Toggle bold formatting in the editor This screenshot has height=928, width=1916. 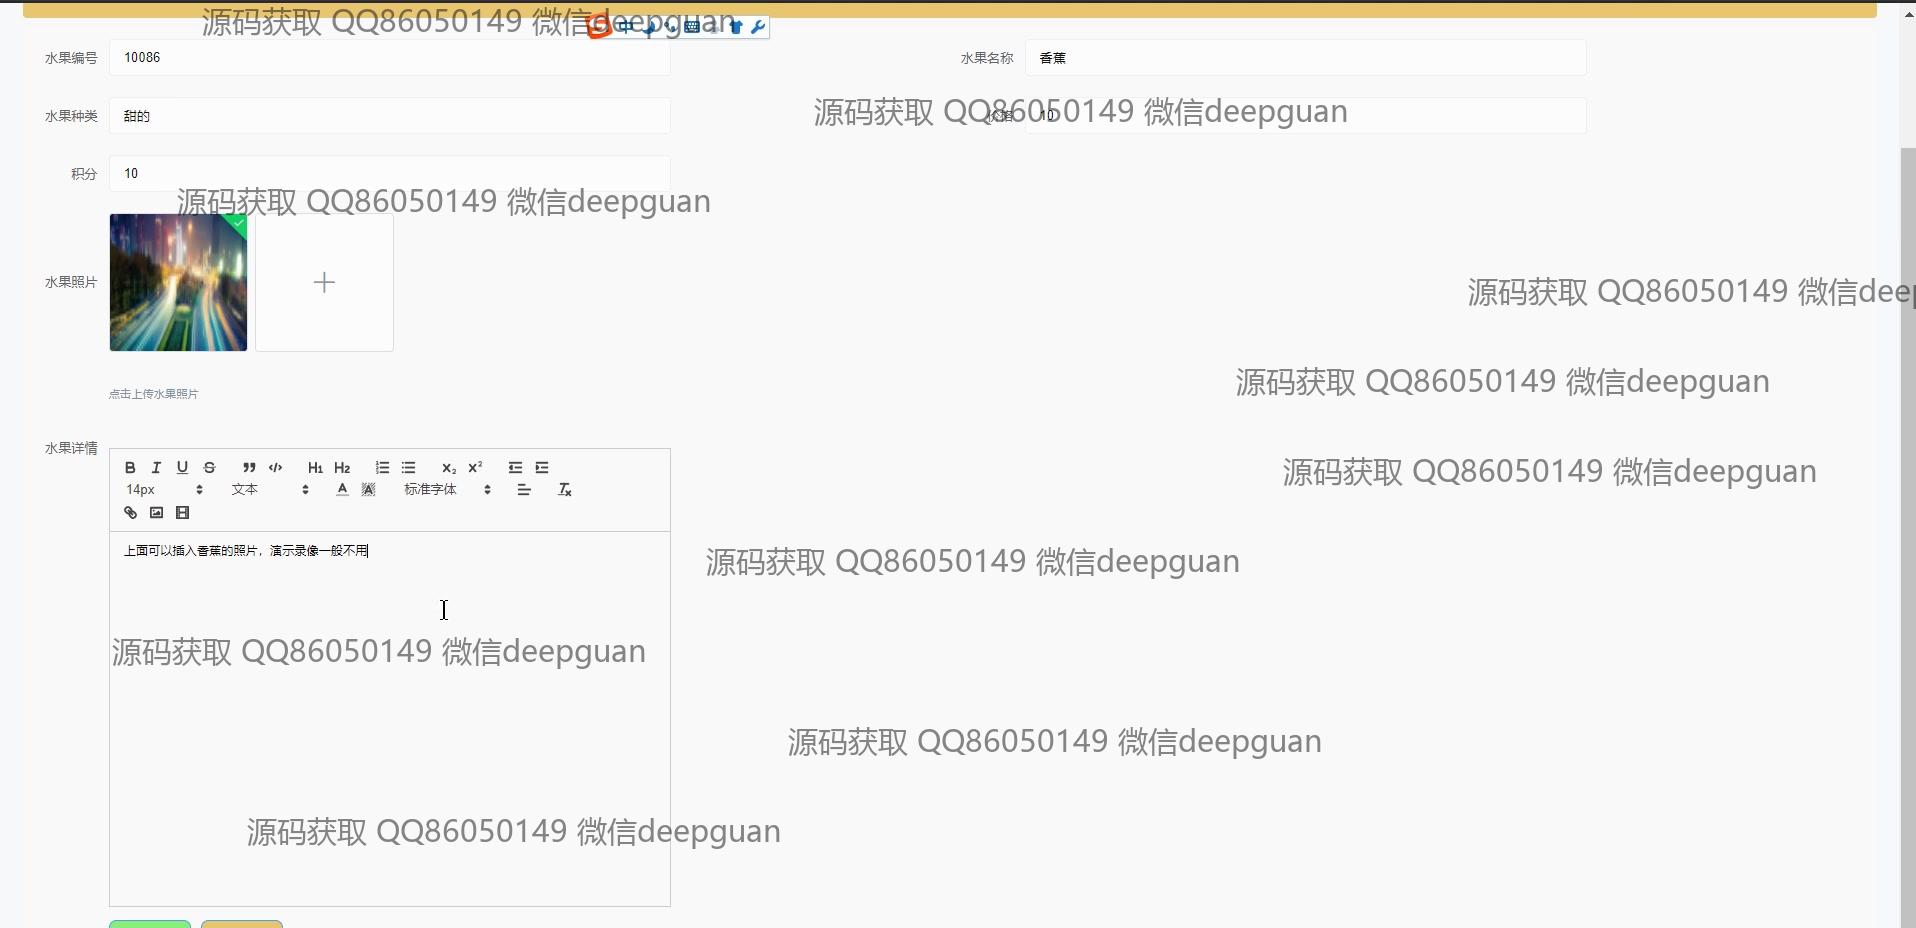point(130,467)
